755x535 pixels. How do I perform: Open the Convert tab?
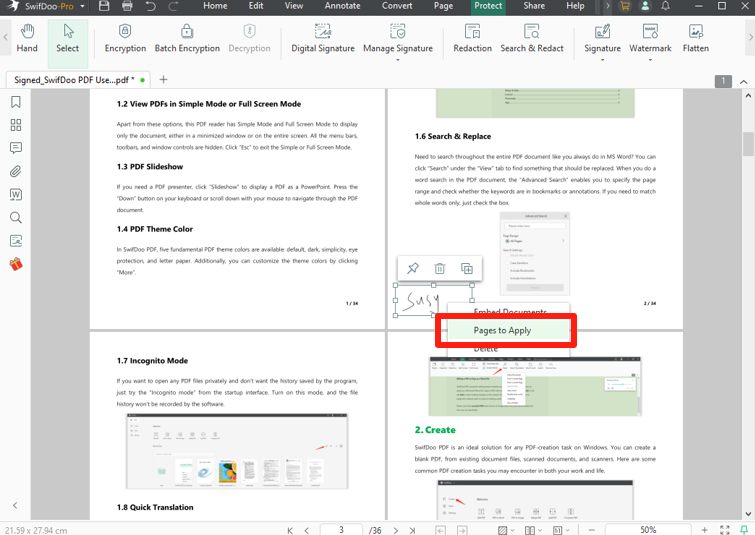pos(397,6)
